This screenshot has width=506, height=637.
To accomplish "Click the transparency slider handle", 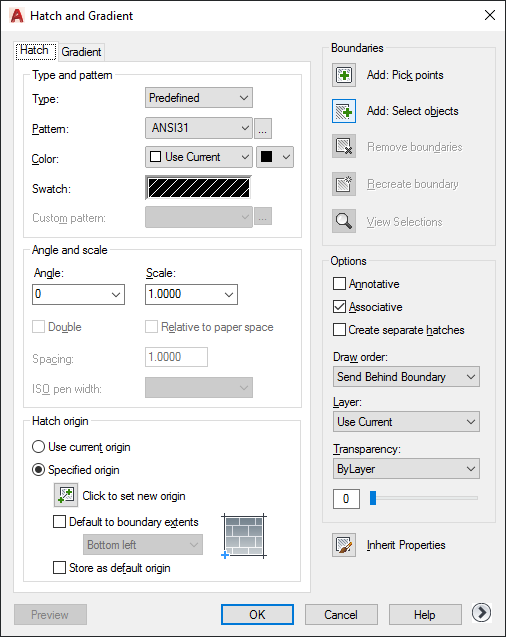I will point(373,498).
